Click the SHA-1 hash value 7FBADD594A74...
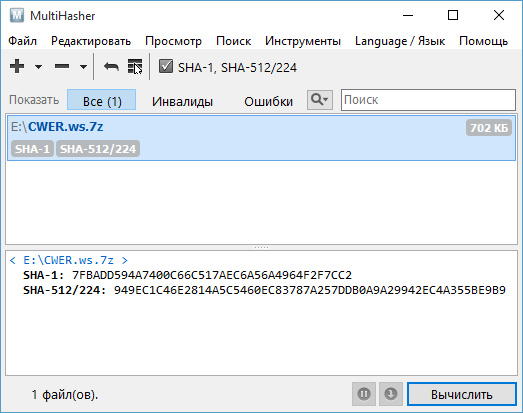The width and height of the screenshot is (523, 413). tap(212, 275)
